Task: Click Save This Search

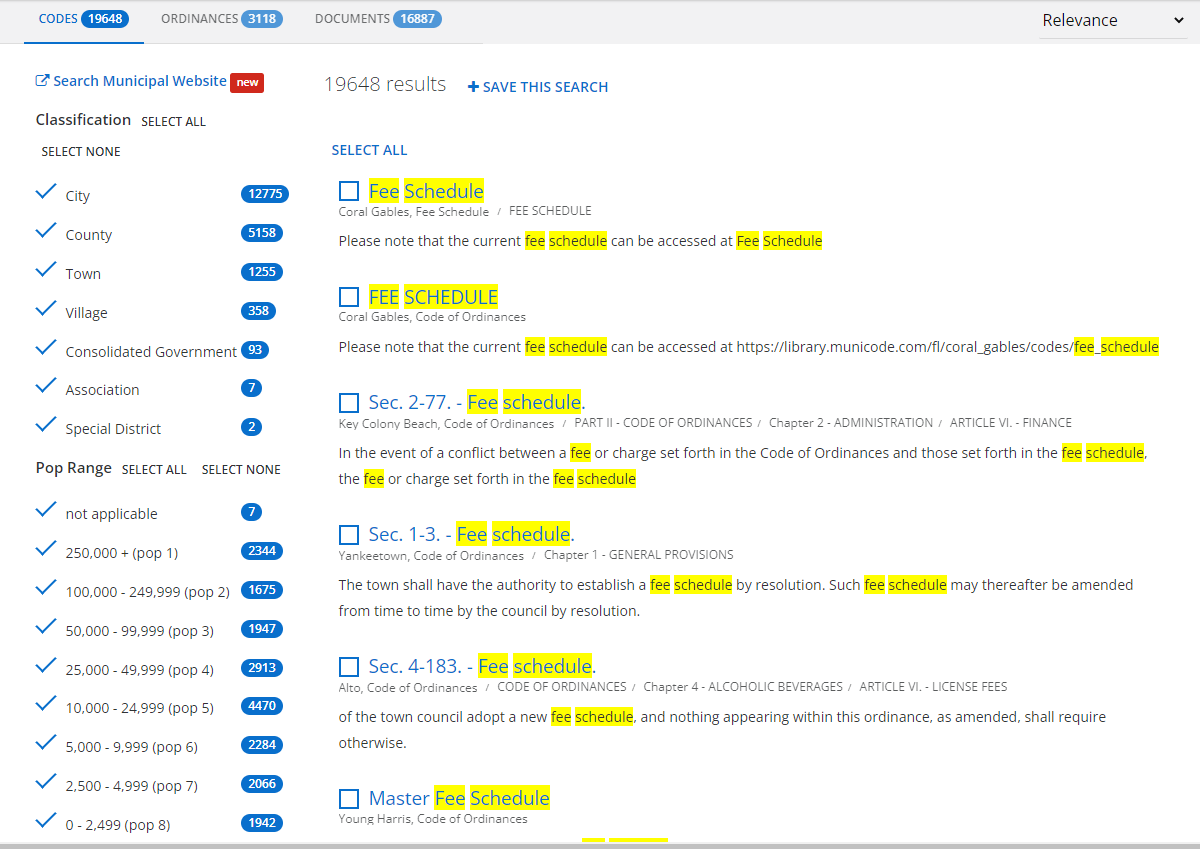Action: tap(538, 87)
